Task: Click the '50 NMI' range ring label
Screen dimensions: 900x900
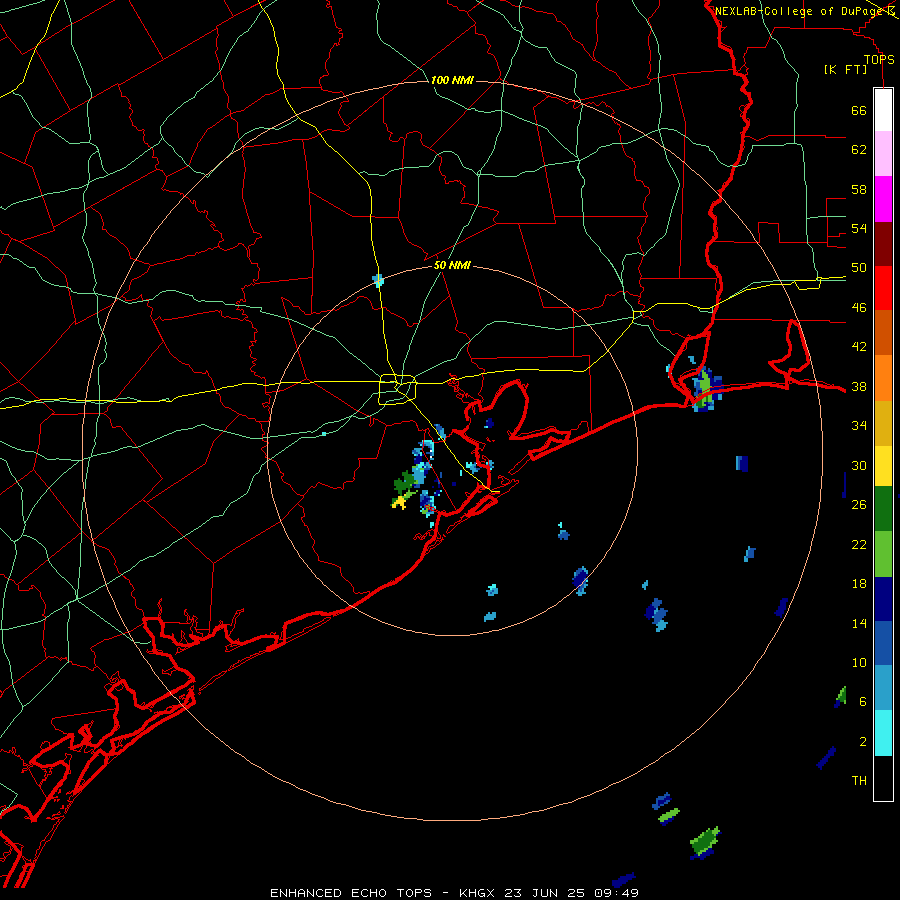Action: (x=452, y=265)
